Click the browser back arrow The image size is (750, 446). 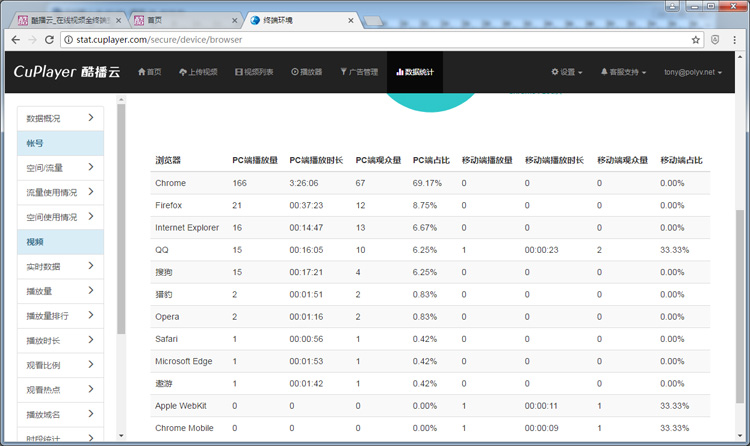[x=13, y=40]
